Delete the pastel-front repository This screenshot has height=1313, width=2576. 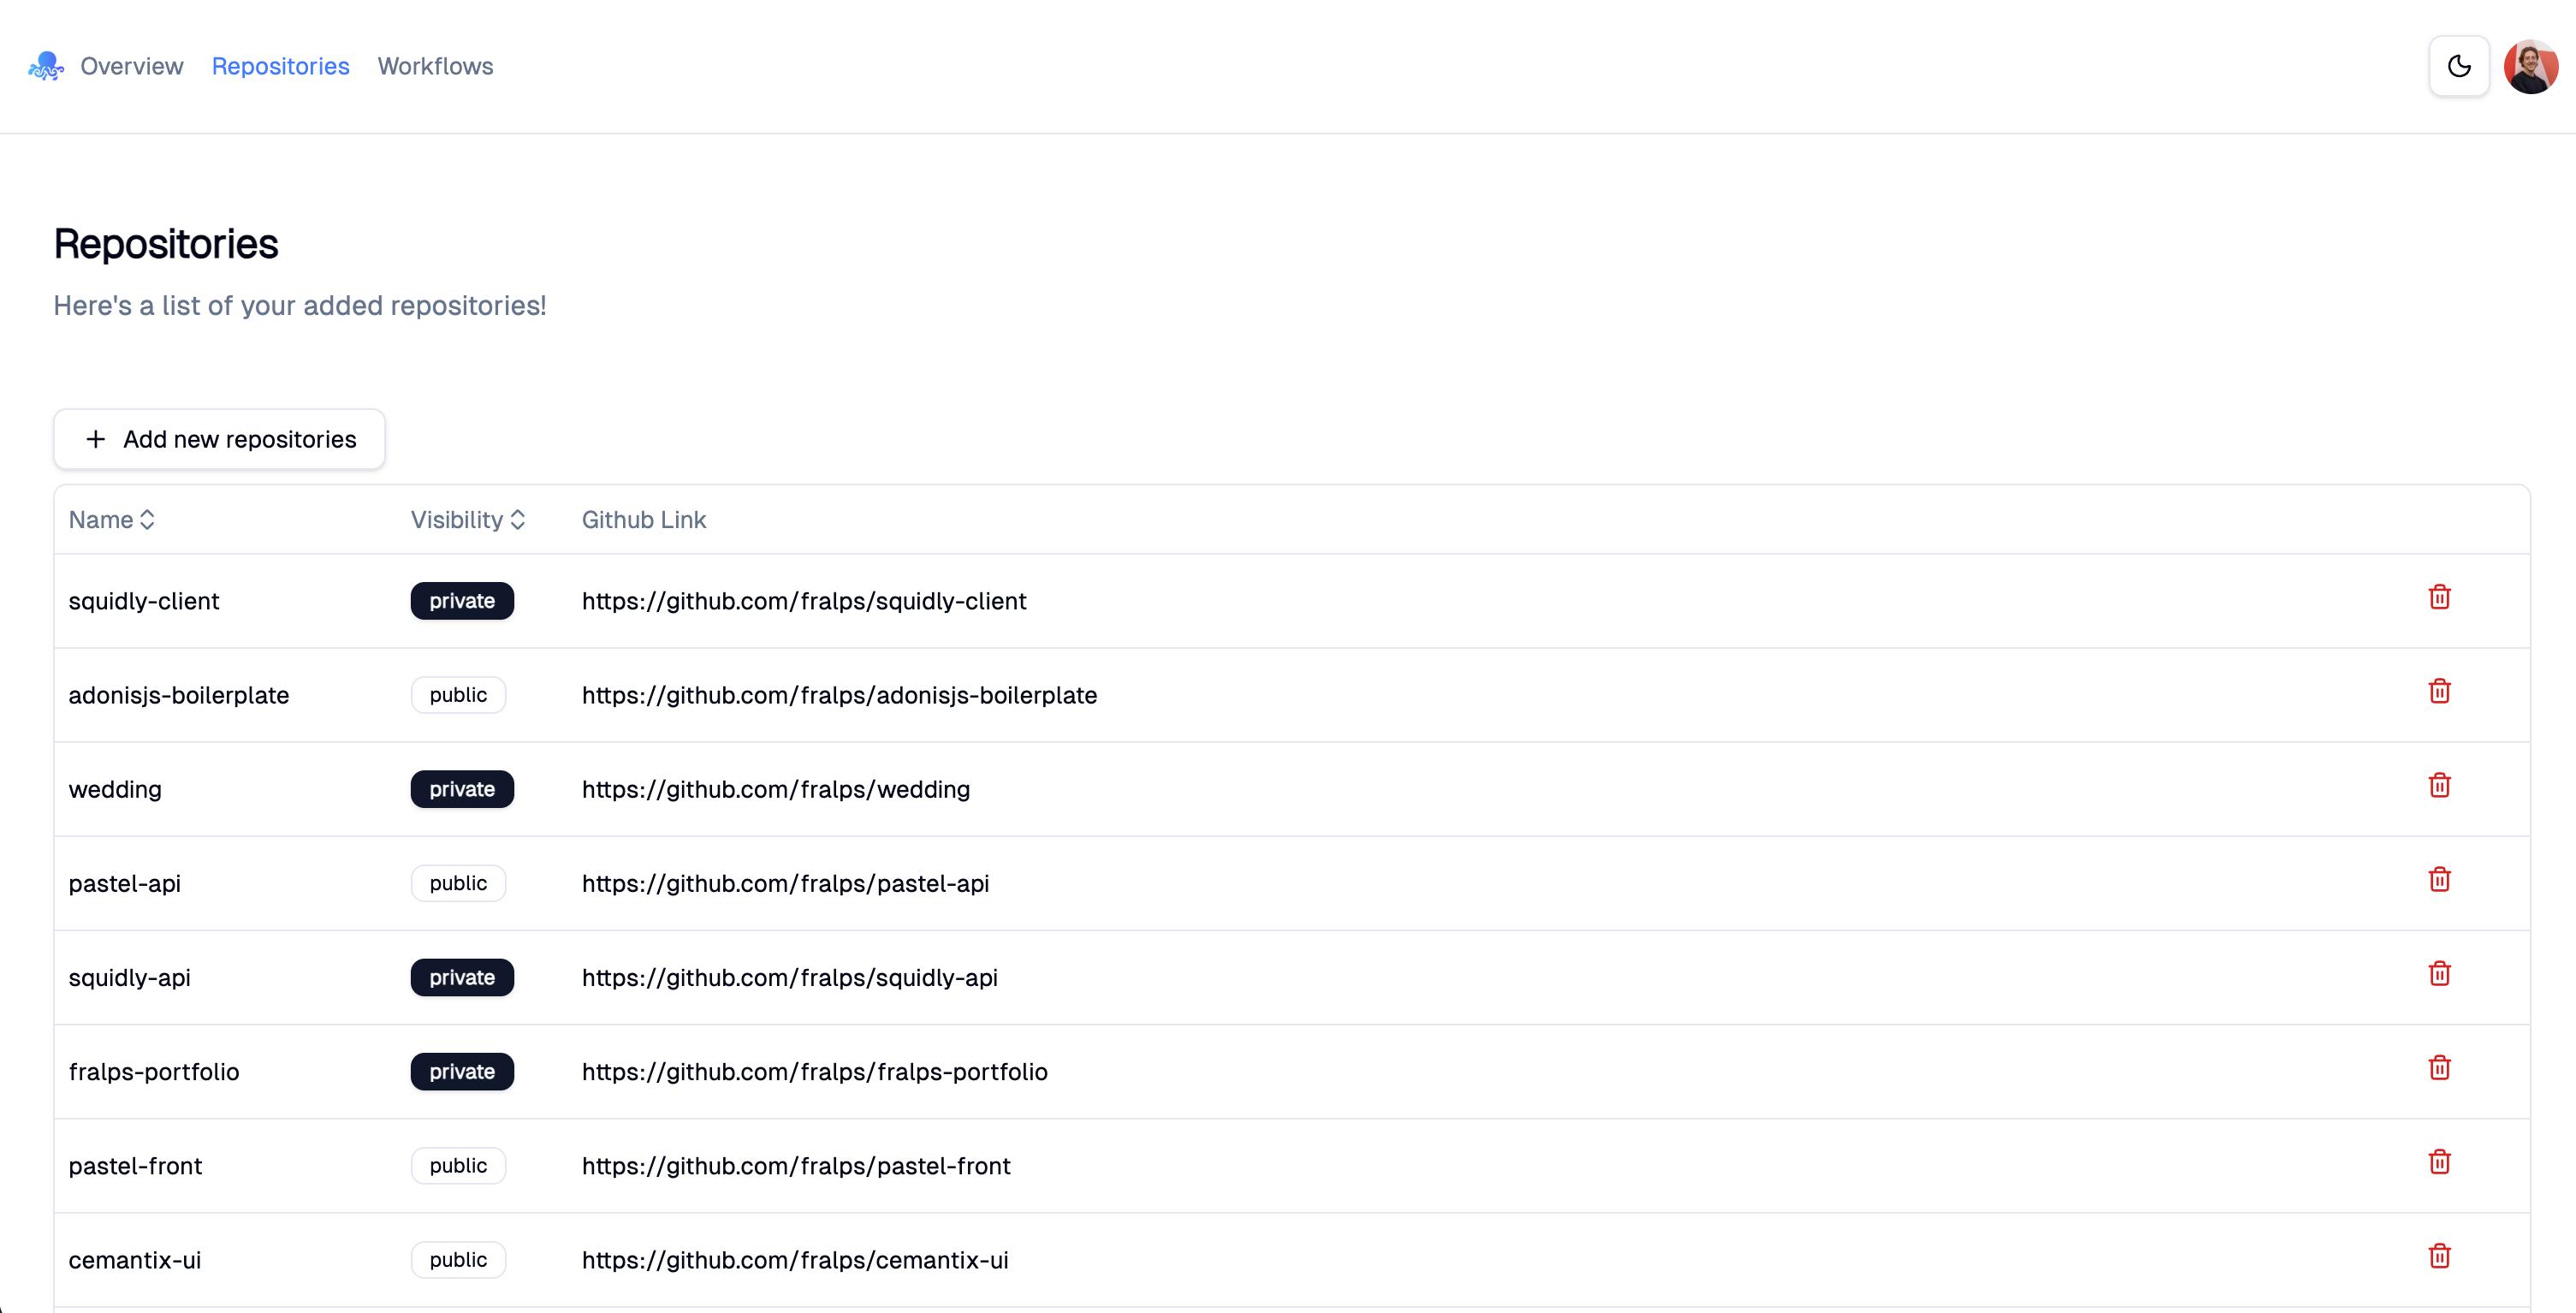point(2440,1161)
